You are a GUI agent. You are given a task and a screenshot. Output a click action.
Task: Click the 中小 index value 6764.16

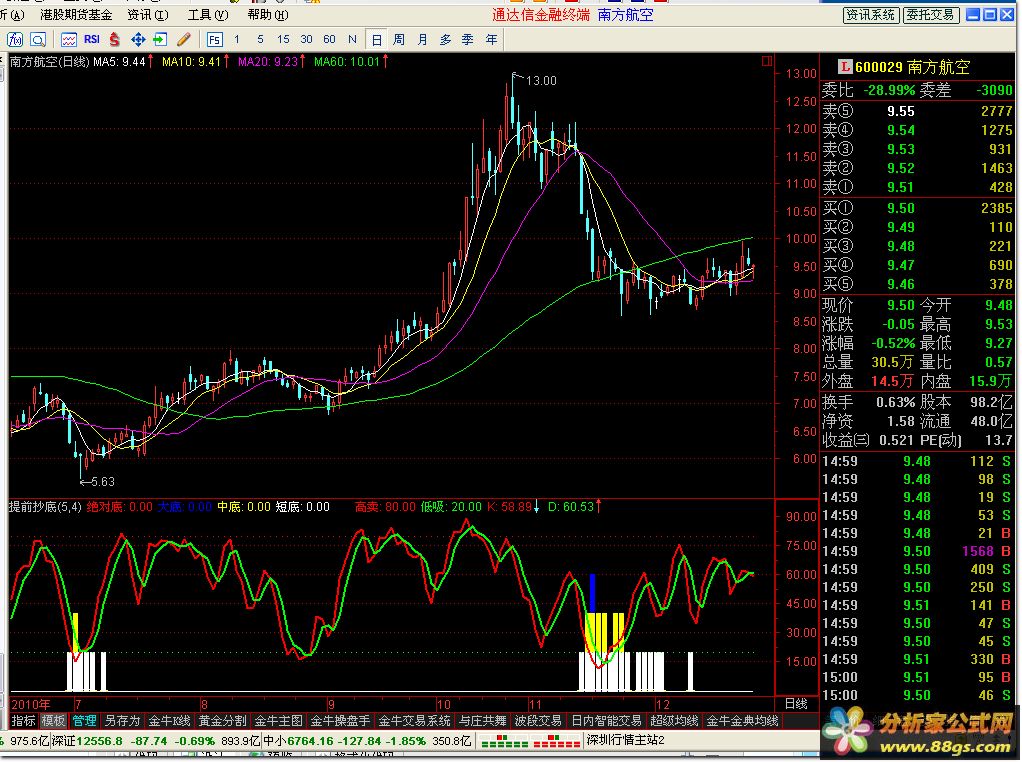coord(310,741)
